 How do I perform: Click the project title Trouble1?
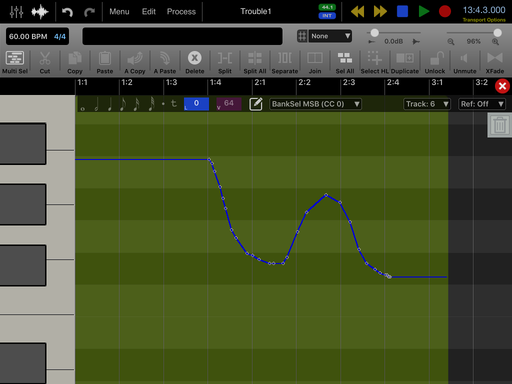coord(256,11)
